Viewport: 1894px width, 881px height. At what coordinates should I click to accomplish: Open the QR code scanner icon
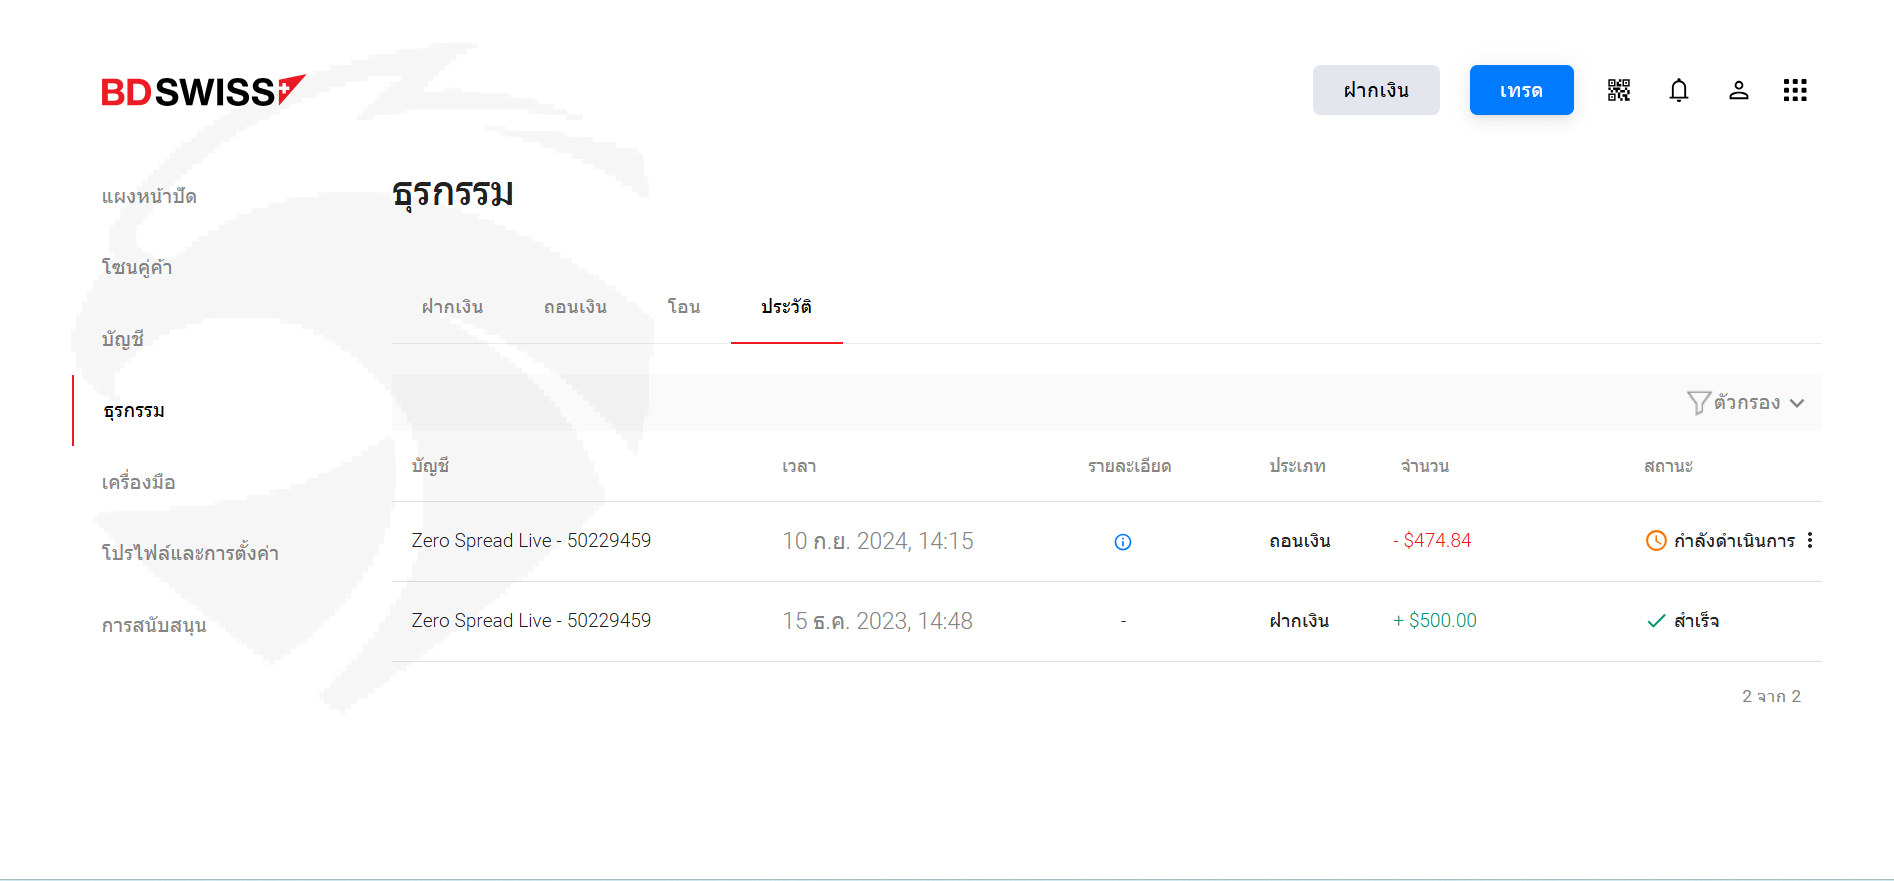click(1619, 90)
